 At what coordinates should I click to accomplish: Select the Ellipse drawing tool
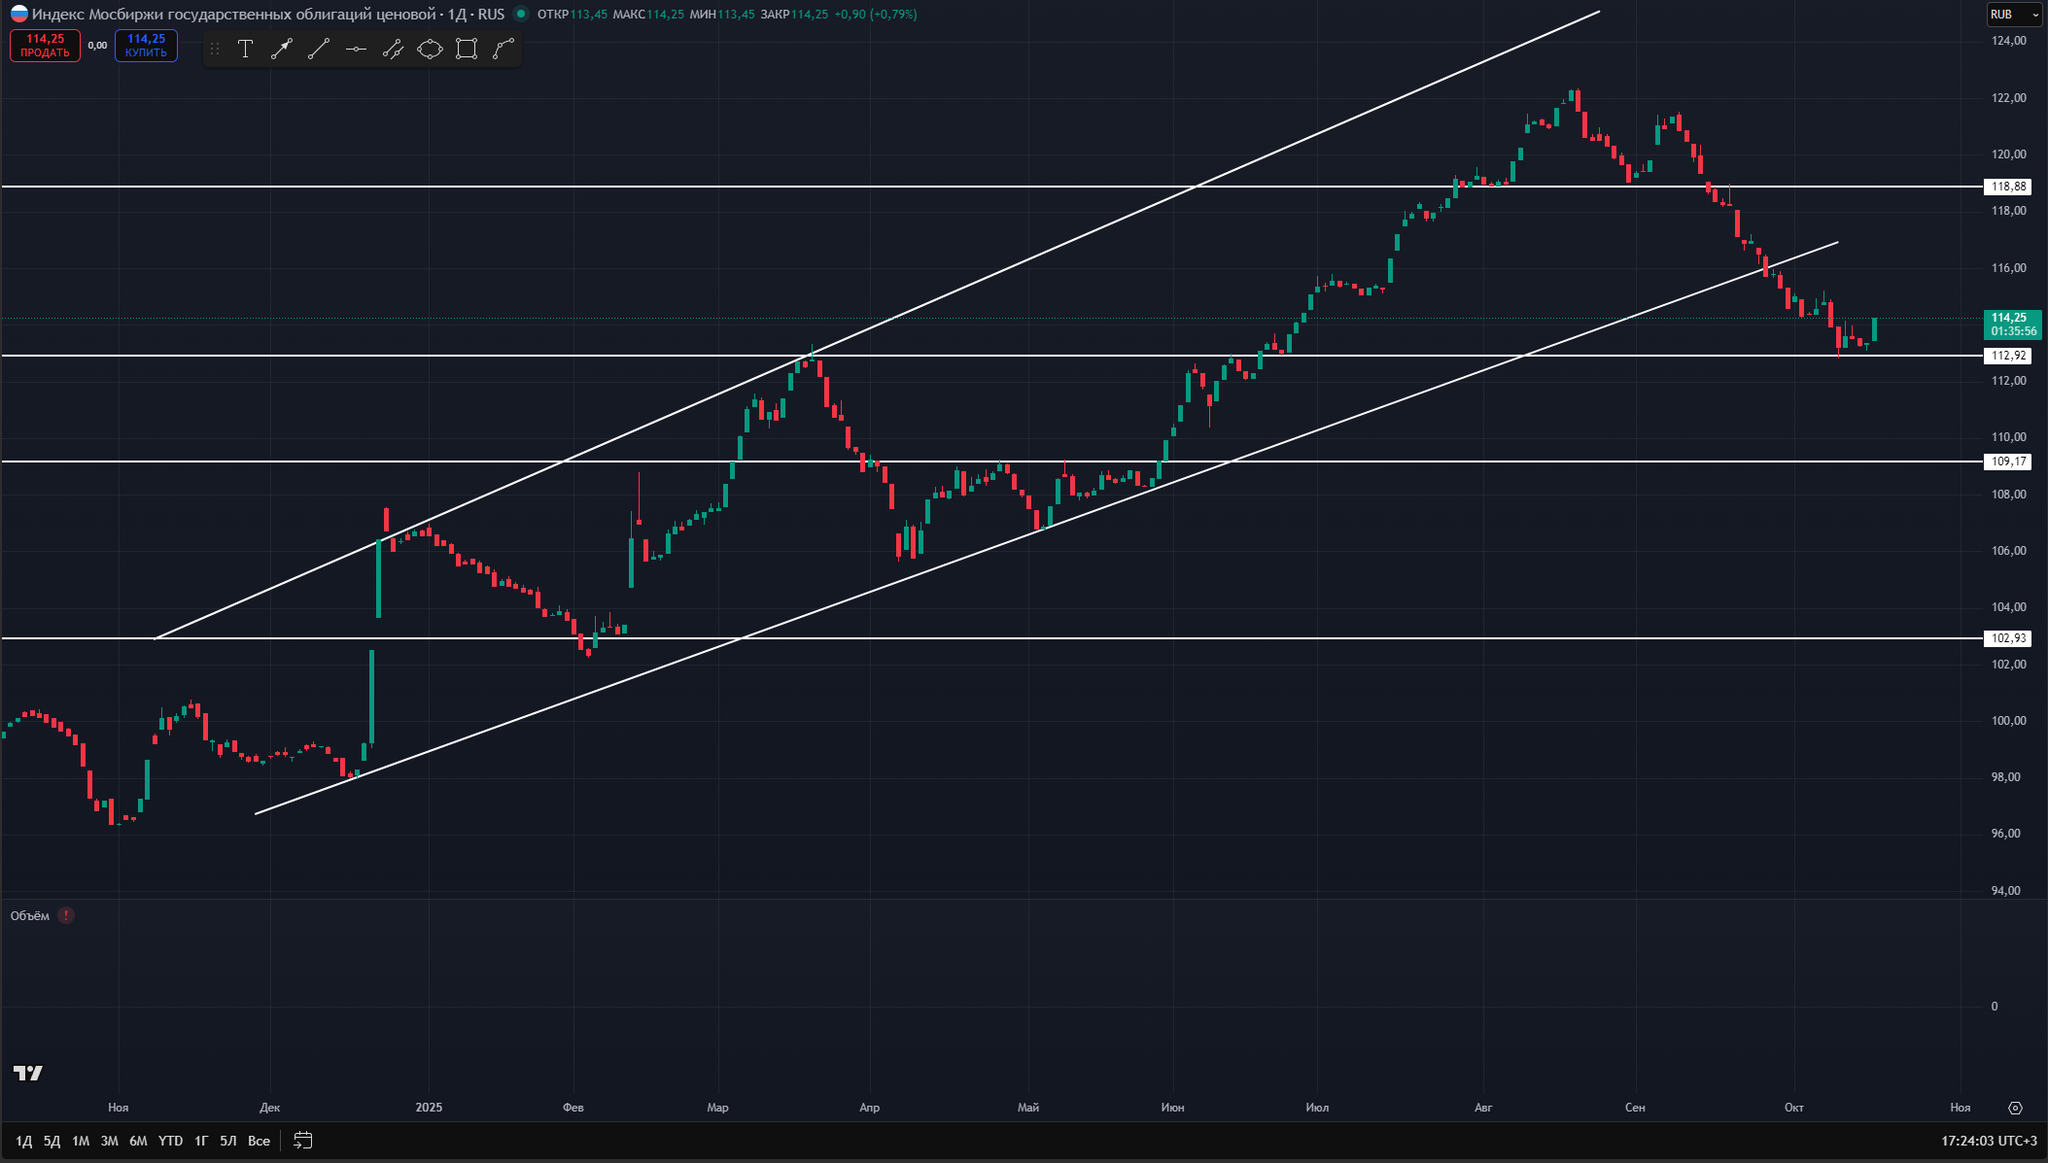click(x=430, y=49)
